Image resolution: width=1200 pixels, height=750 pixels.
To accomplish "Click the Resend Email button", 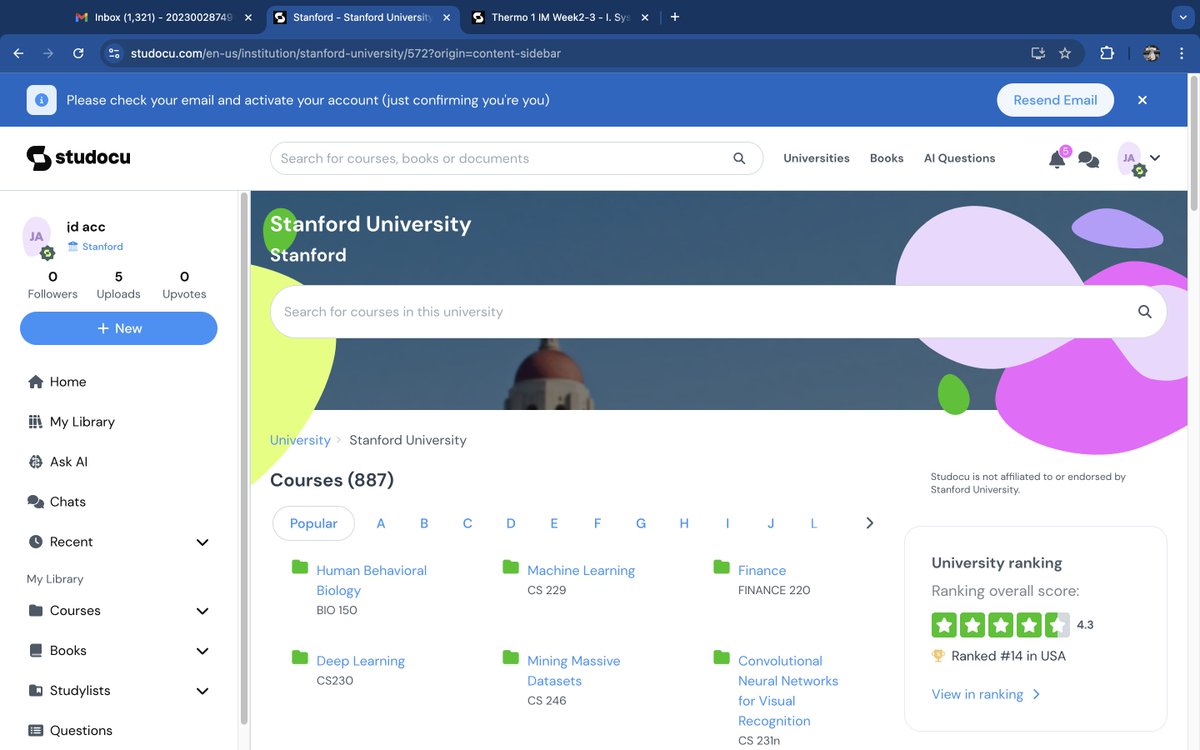I will point(1055,100).
